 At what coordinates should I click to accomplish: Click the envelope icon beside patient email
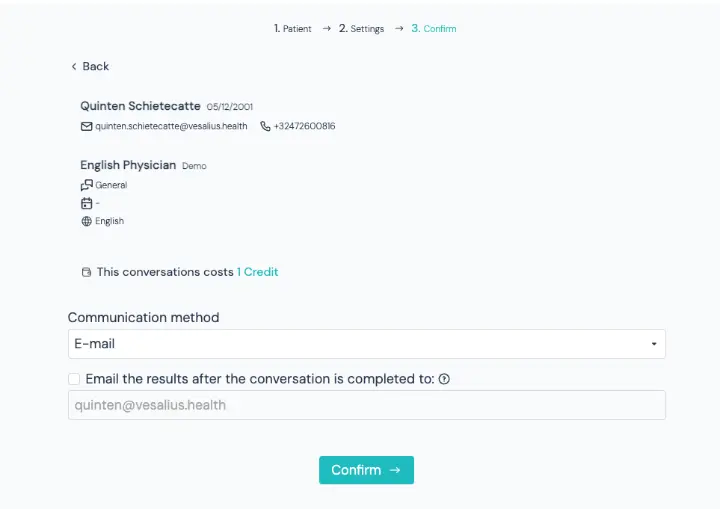click(x=86, y=126)
